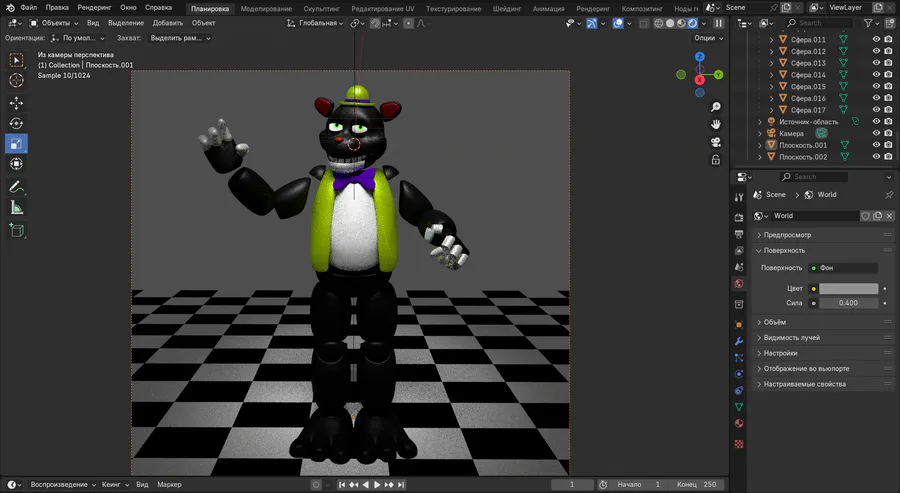Expand the Камера object tree
Image resolution: width=900 pixels, height=493 pixels.
tap(760, 133)
